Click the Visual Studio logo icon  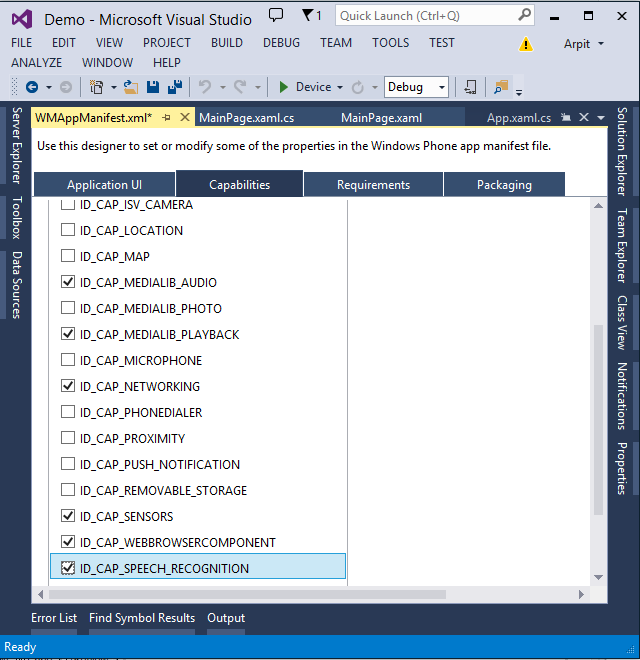22,19
